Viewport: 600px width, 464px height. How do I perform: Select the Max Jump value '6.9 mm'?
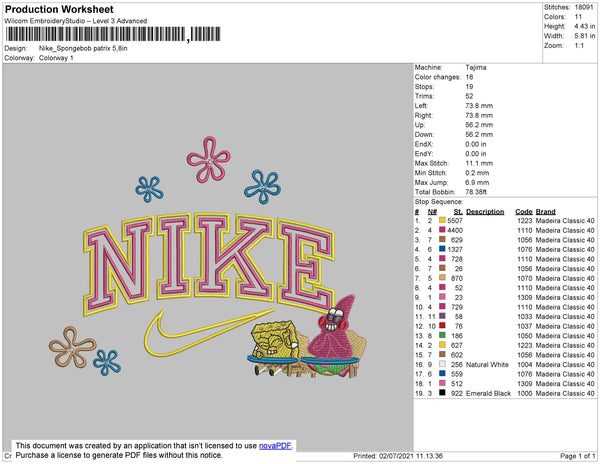pyautogui.click(x=477, y=182)
